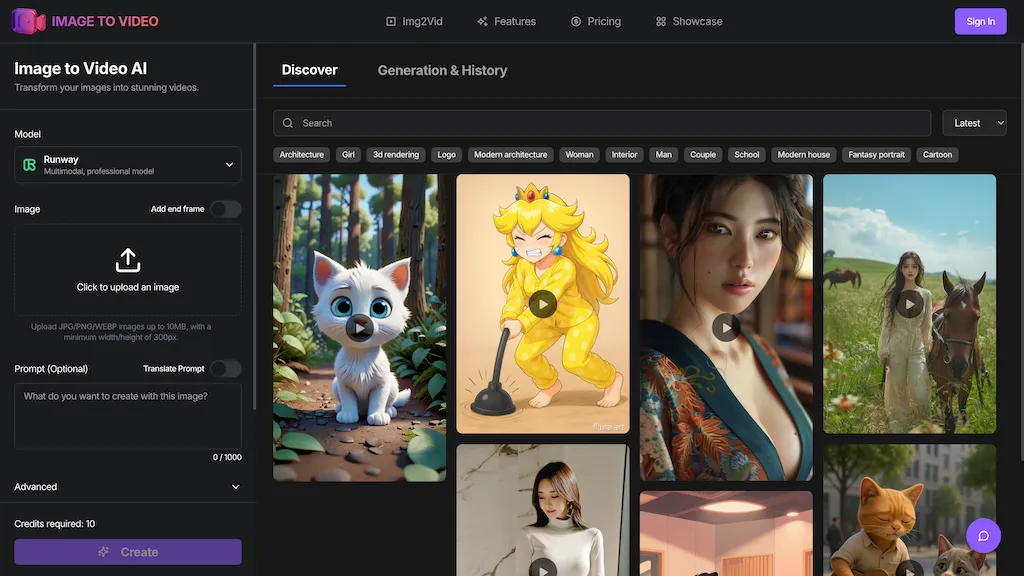Filter by Fantasy portrait tag

(876, 155)
